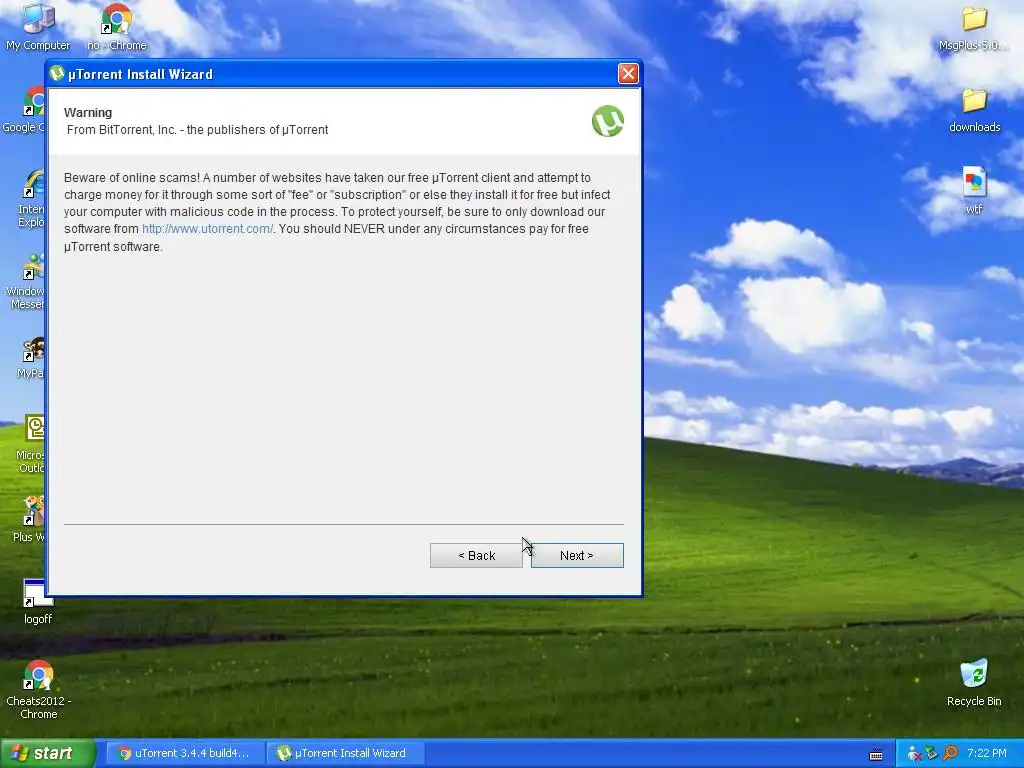This screenshot has width=1024, height=768.
Task: Switch to uTorrent 3.4.4 build Chrome taskbar item
Action: point(185,753)
